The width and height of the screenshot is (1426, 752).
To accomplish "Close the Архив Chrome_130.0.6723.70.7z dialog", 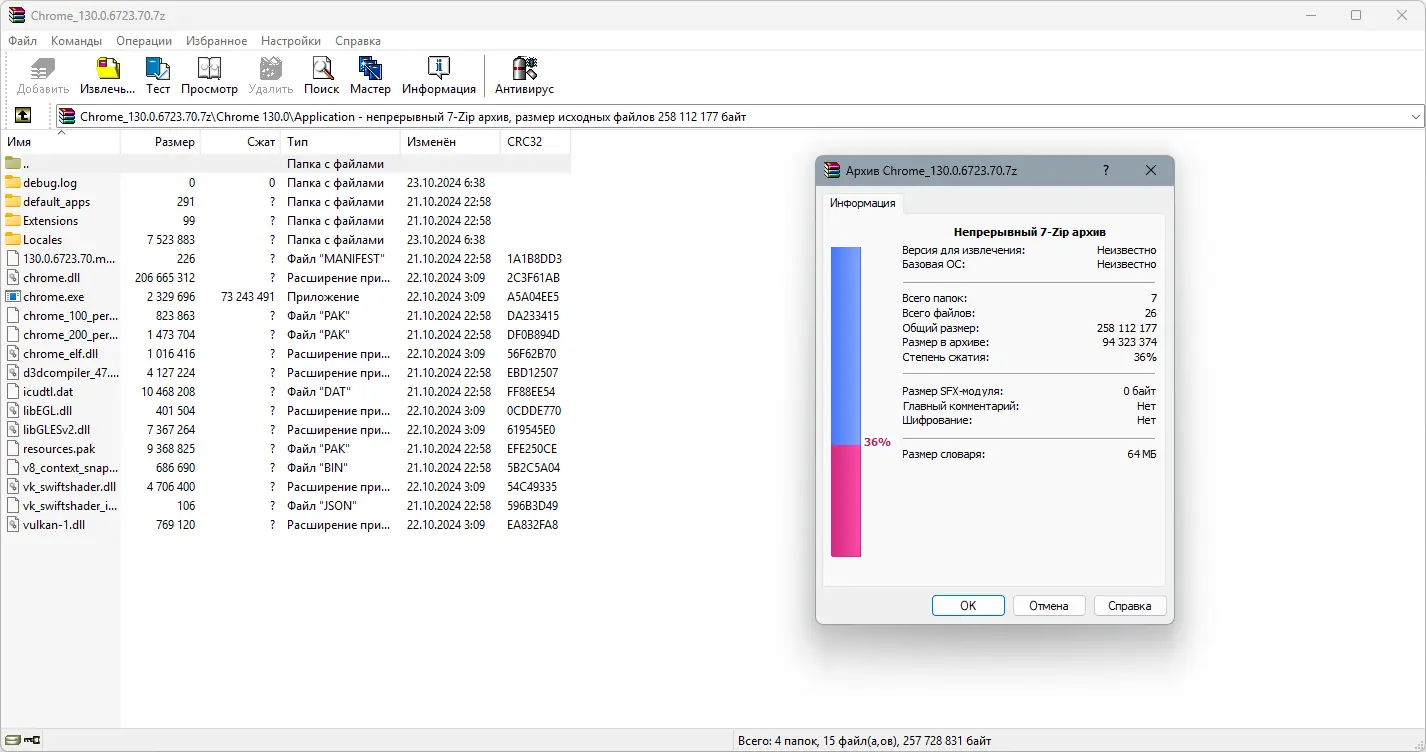I will (1151, 171).
